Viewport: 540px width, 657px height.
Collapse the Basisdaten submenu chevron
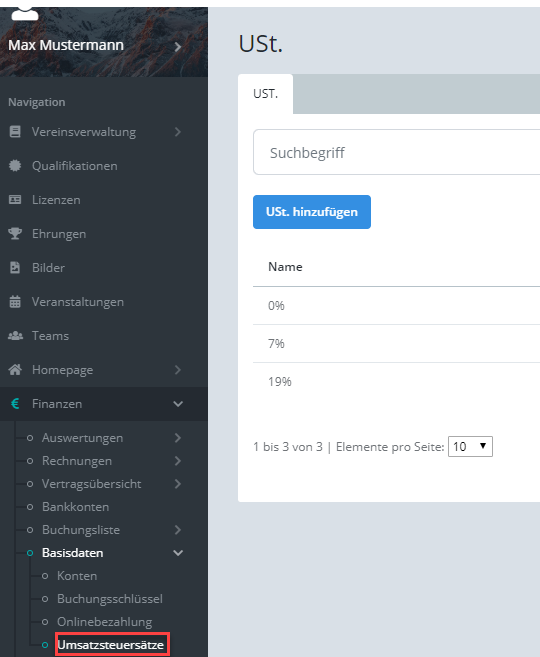coord(178,553)
